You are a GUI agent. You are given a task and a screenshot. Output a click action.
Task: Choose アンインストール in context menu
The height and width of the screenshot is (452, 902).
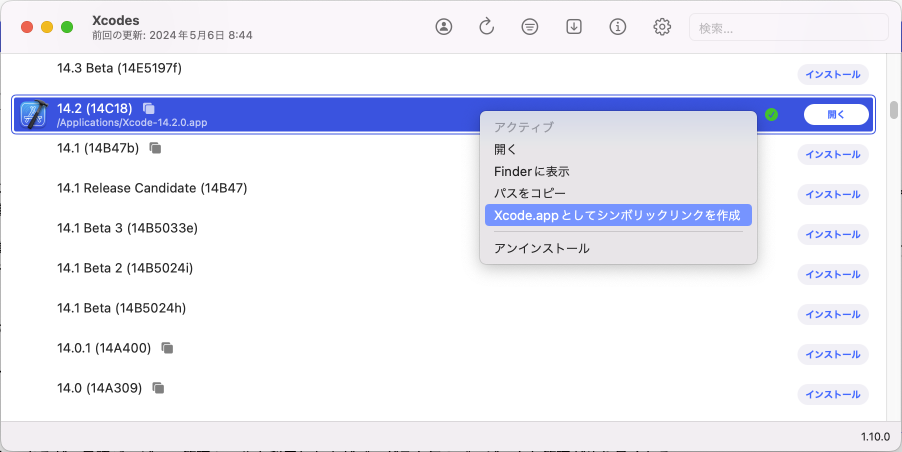point(618,248)
